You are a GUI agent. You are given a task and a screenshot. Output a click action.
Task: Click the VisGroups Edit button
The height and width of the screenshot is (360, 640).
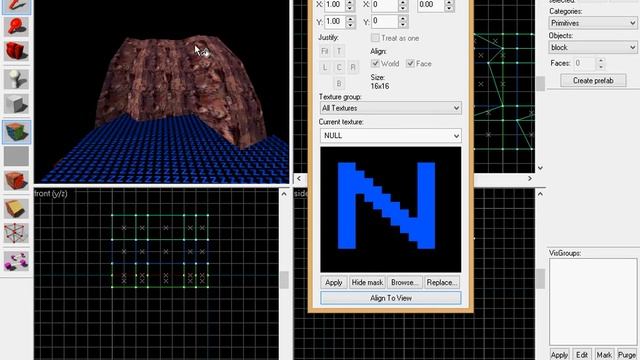point(582,355)
